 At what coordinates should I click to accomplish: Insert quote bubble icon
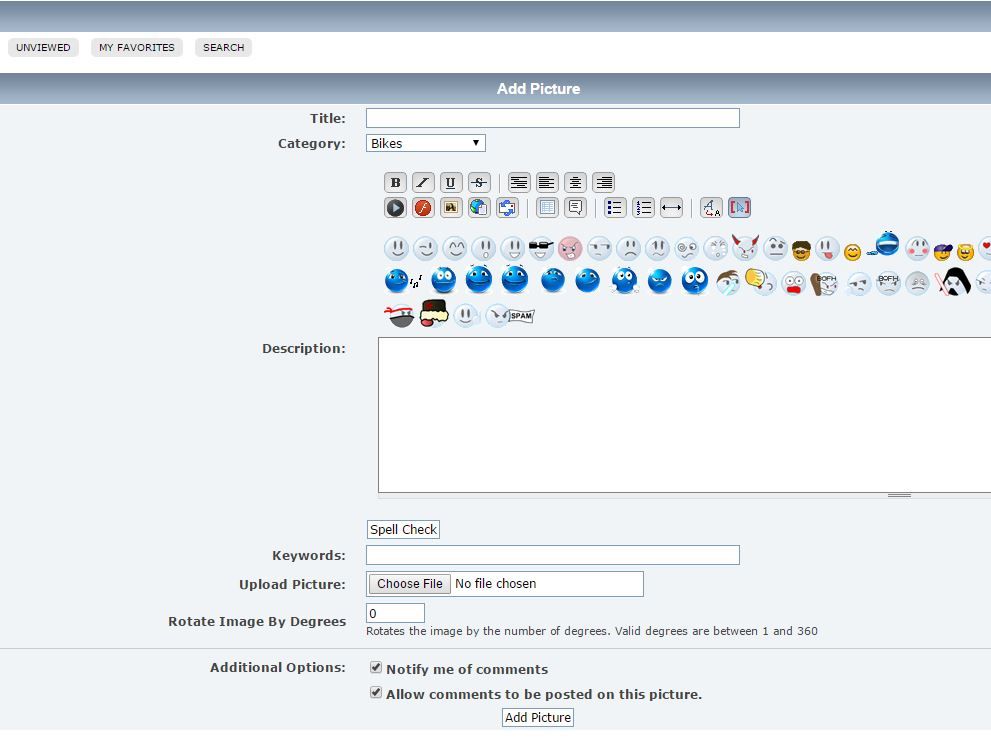pos(575,207)
